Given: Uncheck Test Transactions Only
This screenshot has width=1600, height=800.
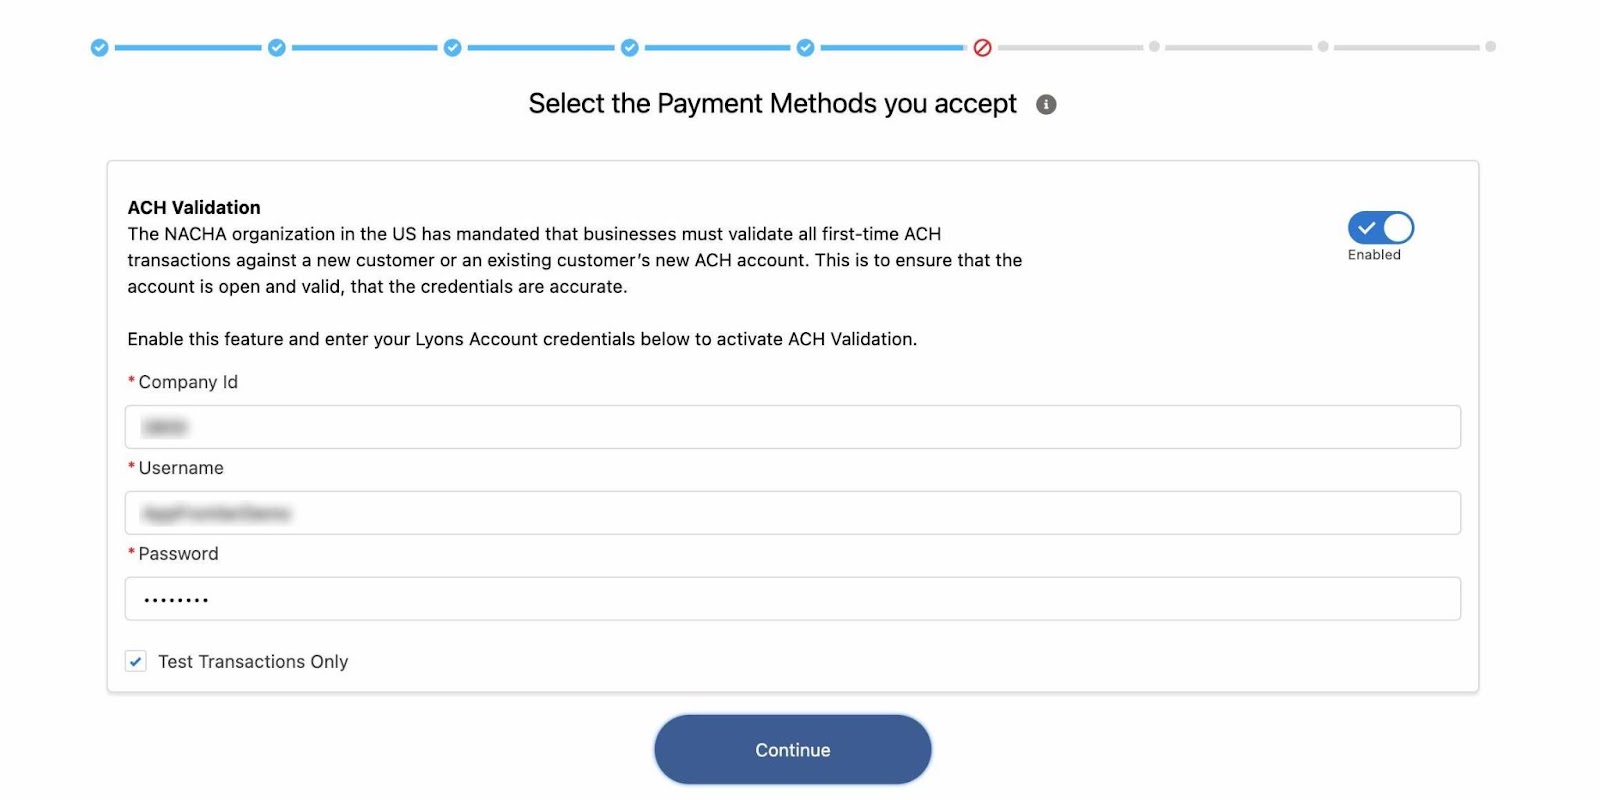Looking at the screenshot, I should [x=135, y=661].
